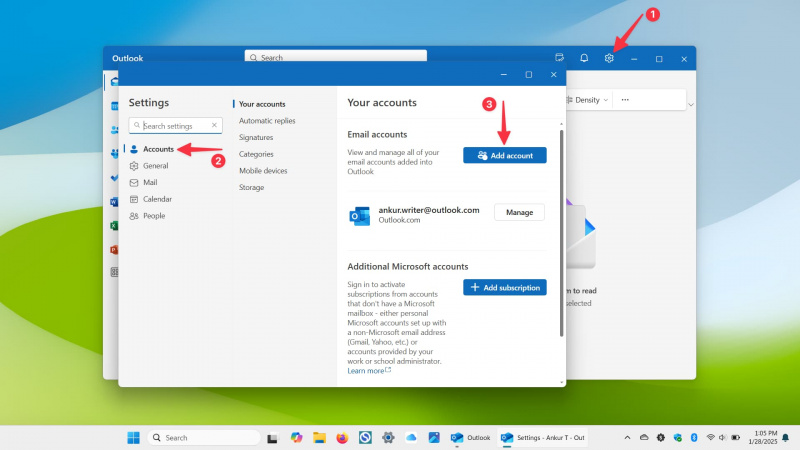Click the Outlook.com account logo icon

[x=360, y=216]
